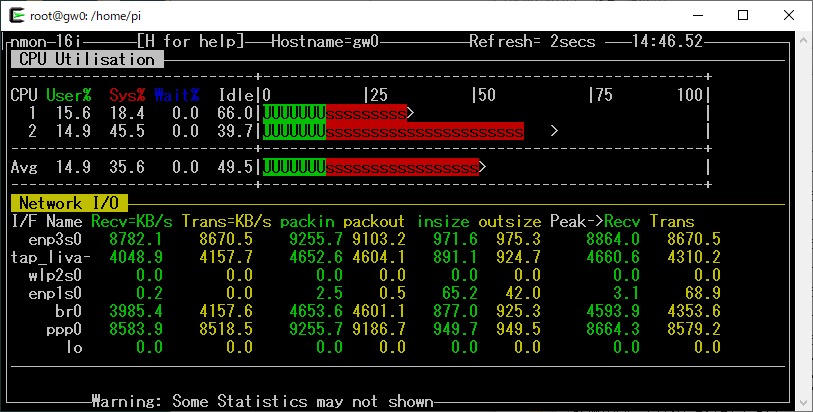Image resolution: width=813 pixels, height=412 pixels.
Task: Minimize the terminal window
Action: click(x=698, y=16)
